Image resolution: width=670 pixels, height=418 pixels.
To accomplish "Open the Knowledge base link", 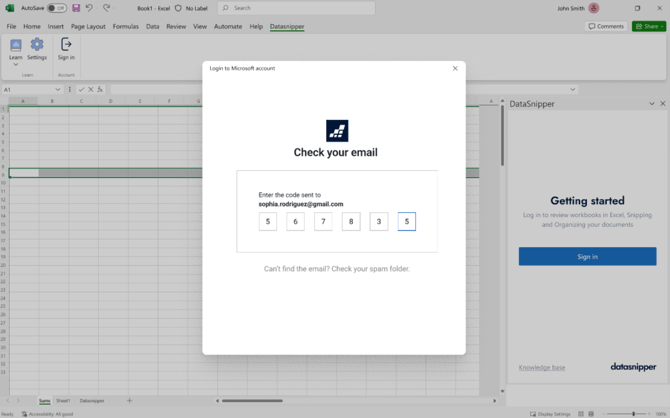I will pos(541,368).
